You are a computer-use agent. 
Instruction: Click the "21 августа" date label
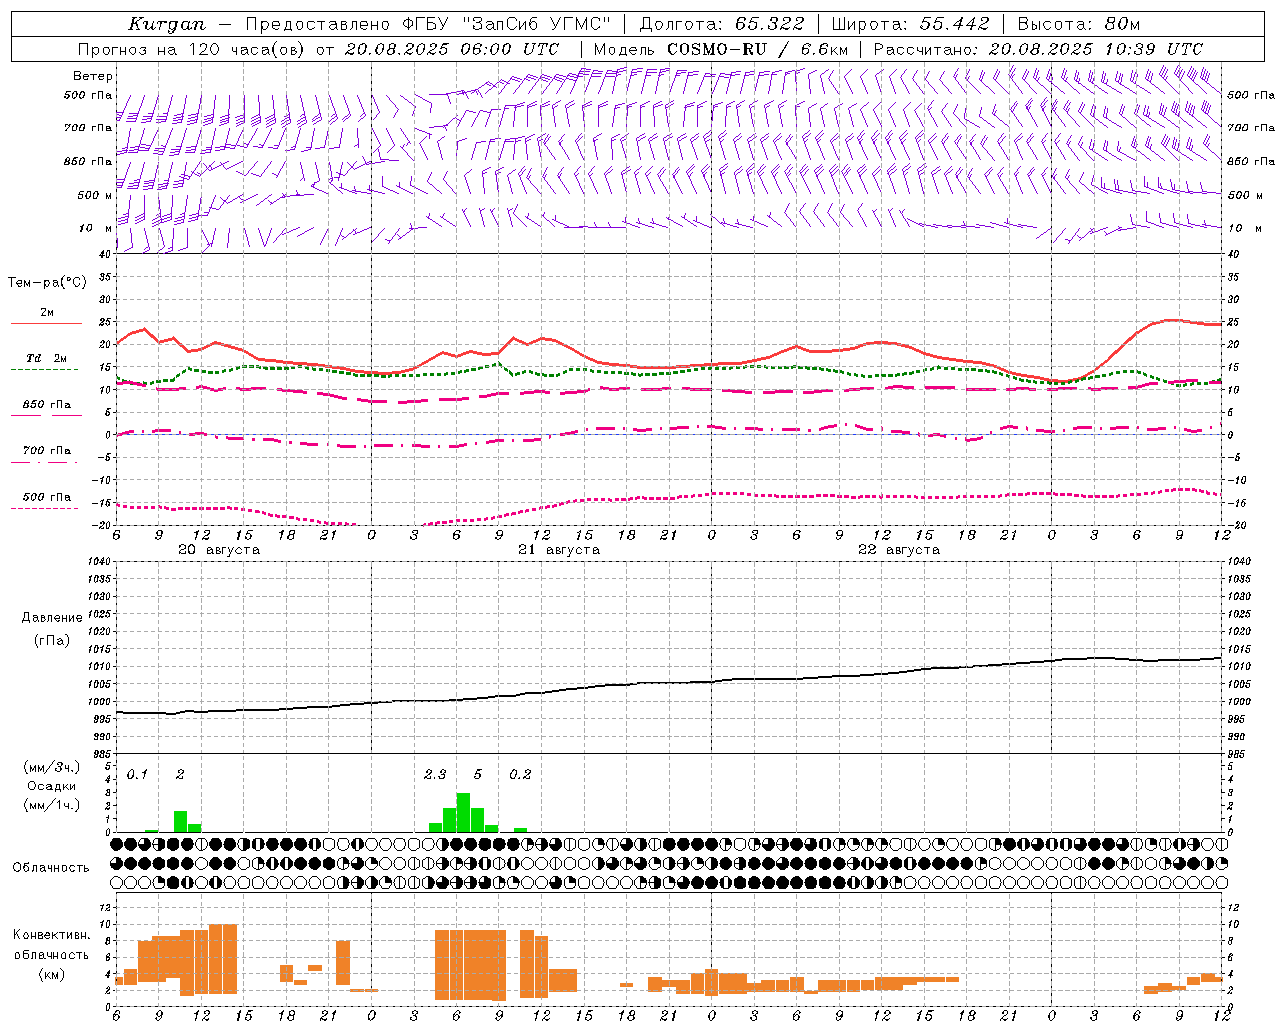559,550
